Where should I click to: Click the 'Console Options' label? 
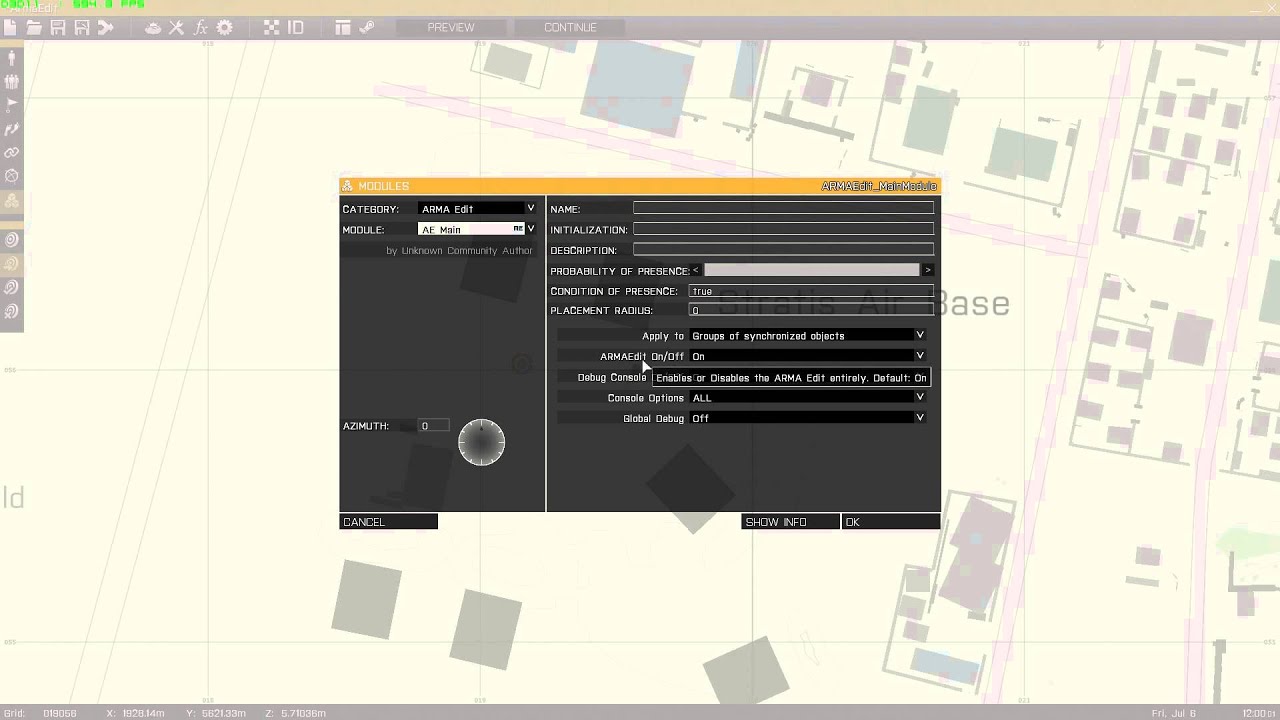645,398
